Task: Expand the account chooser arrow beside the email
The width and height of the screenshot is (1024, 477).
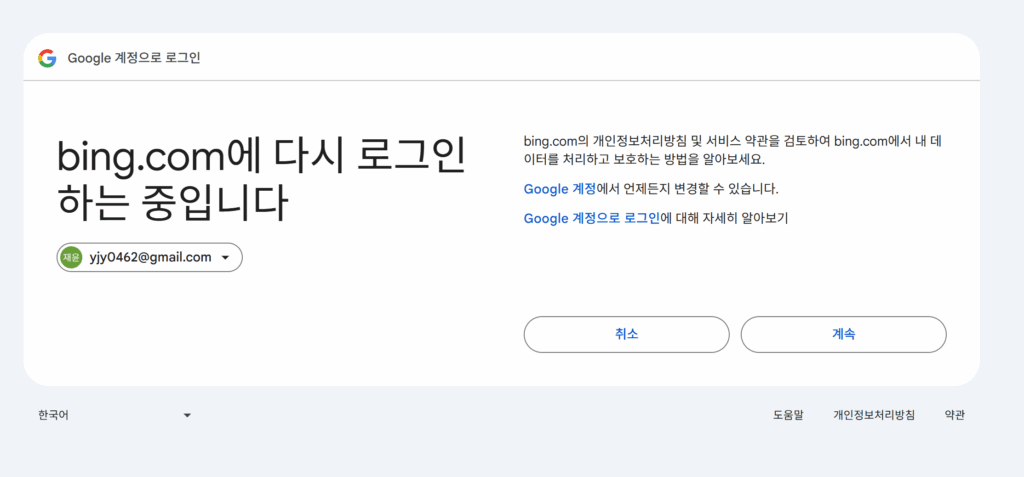Action: [x=225, y=257]
